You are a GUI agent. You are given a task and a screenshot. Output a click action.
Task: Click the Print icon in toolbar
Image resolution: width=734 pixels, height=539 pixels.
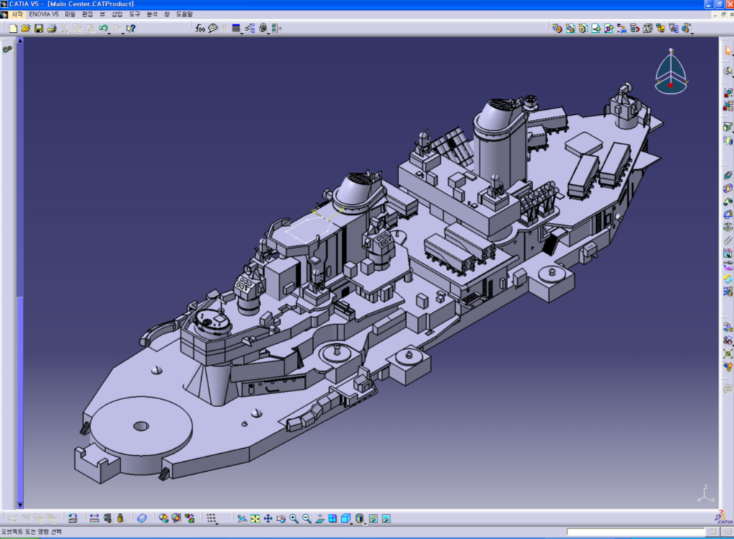click(52, 28)
